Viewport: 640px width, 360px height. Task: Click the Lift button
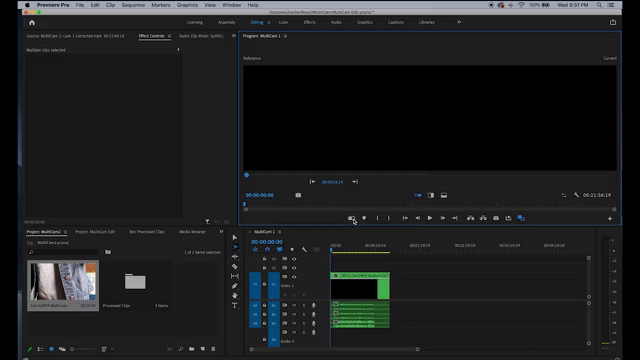[x=471, y=218]
